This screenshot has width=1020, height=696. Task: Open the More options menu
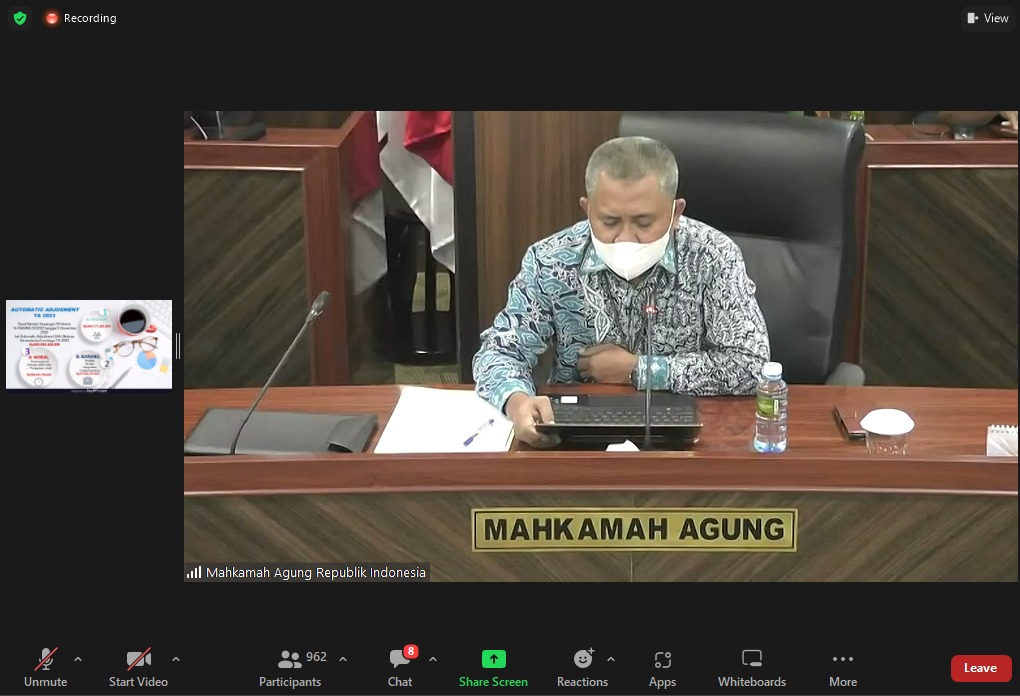[843, 667]
